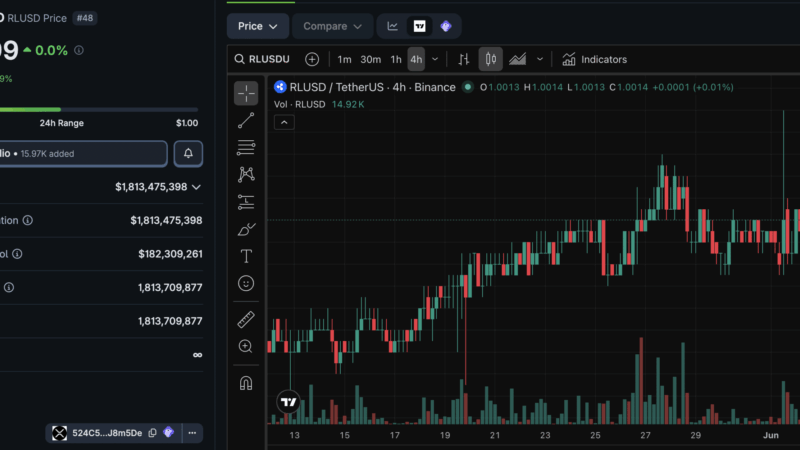Screen dimensions: 800x450
Task: Select the ruler measure tool
Action: point(246,319)
